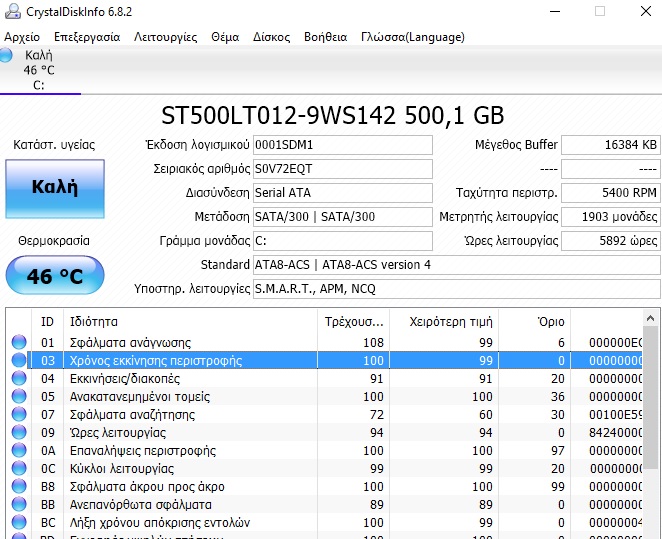
Task: Click the blue health orb for drive C:
Action: [5, 55]
